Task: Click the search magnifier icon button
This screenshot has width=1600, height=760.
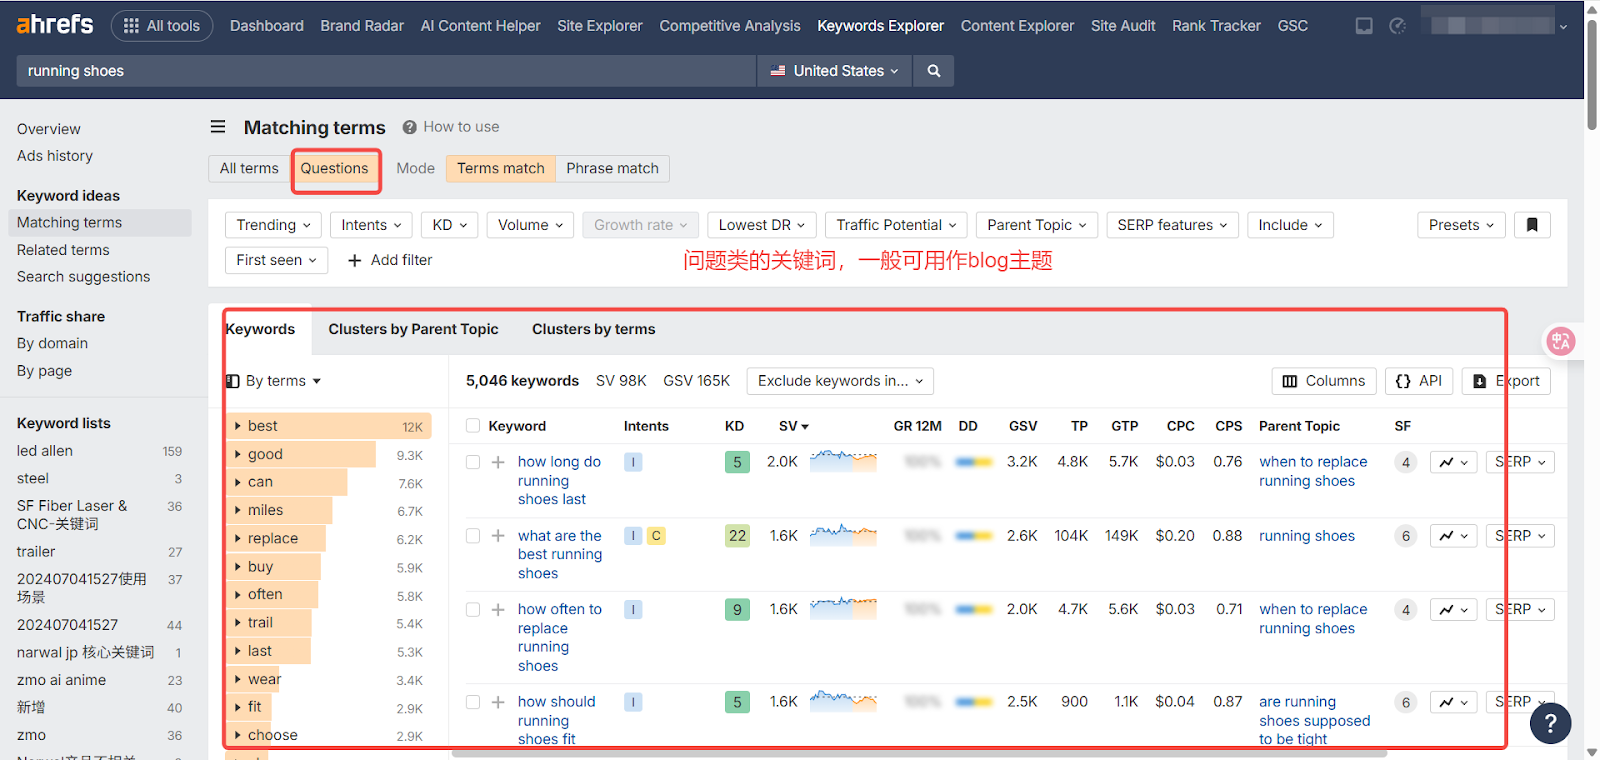Action: pos(933,71)
